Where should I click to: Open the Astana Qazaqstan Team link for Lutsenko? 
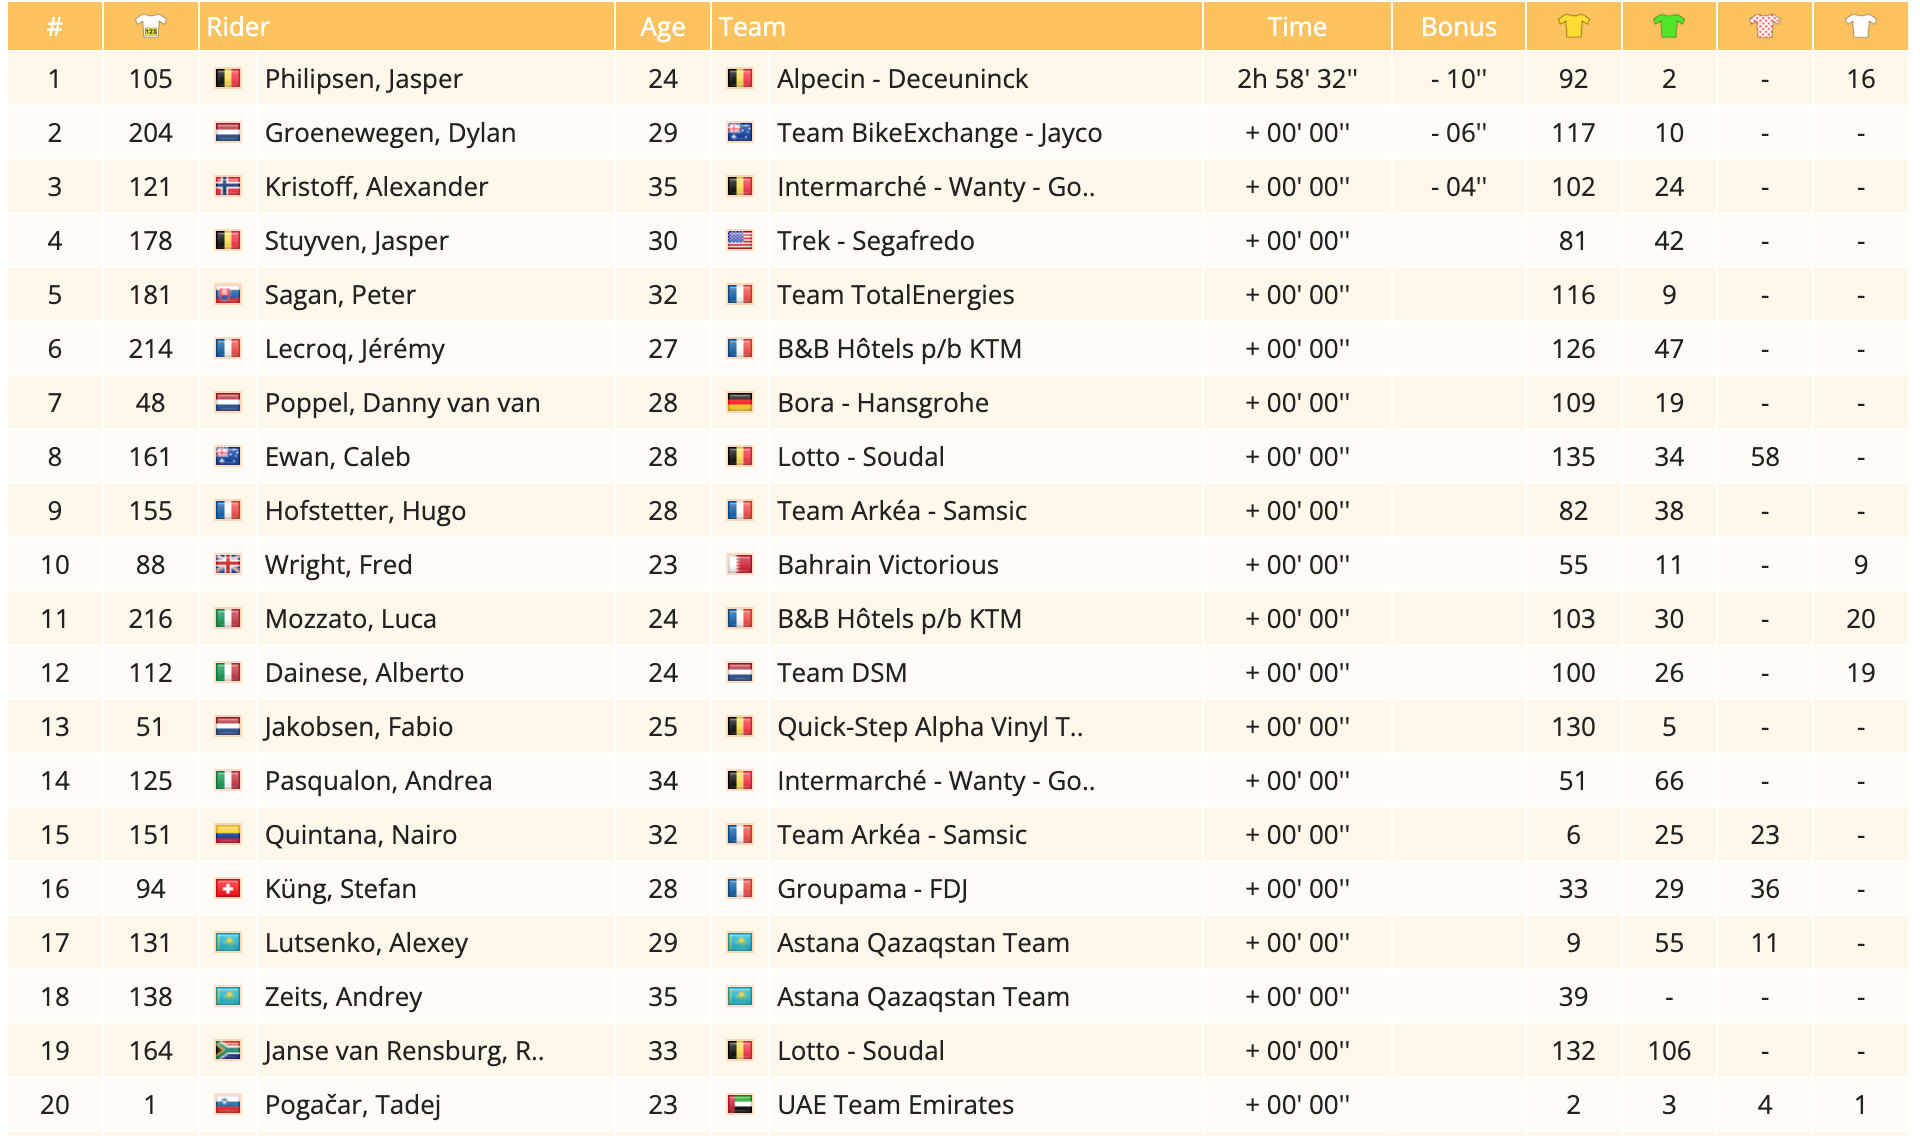(x=923, y=943)
